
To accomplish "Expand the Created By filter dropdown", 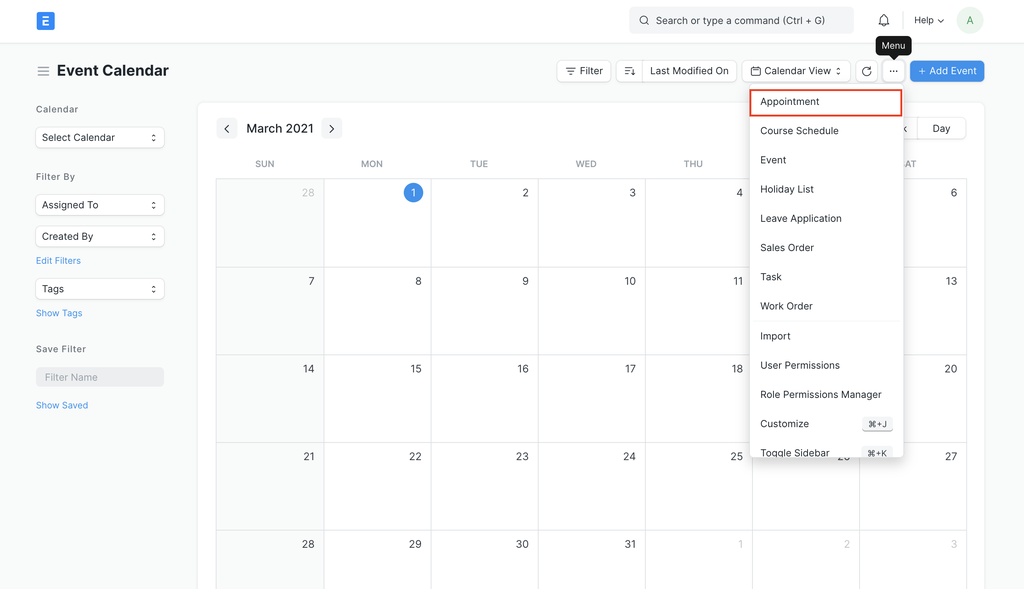I will tap(100, 236).
